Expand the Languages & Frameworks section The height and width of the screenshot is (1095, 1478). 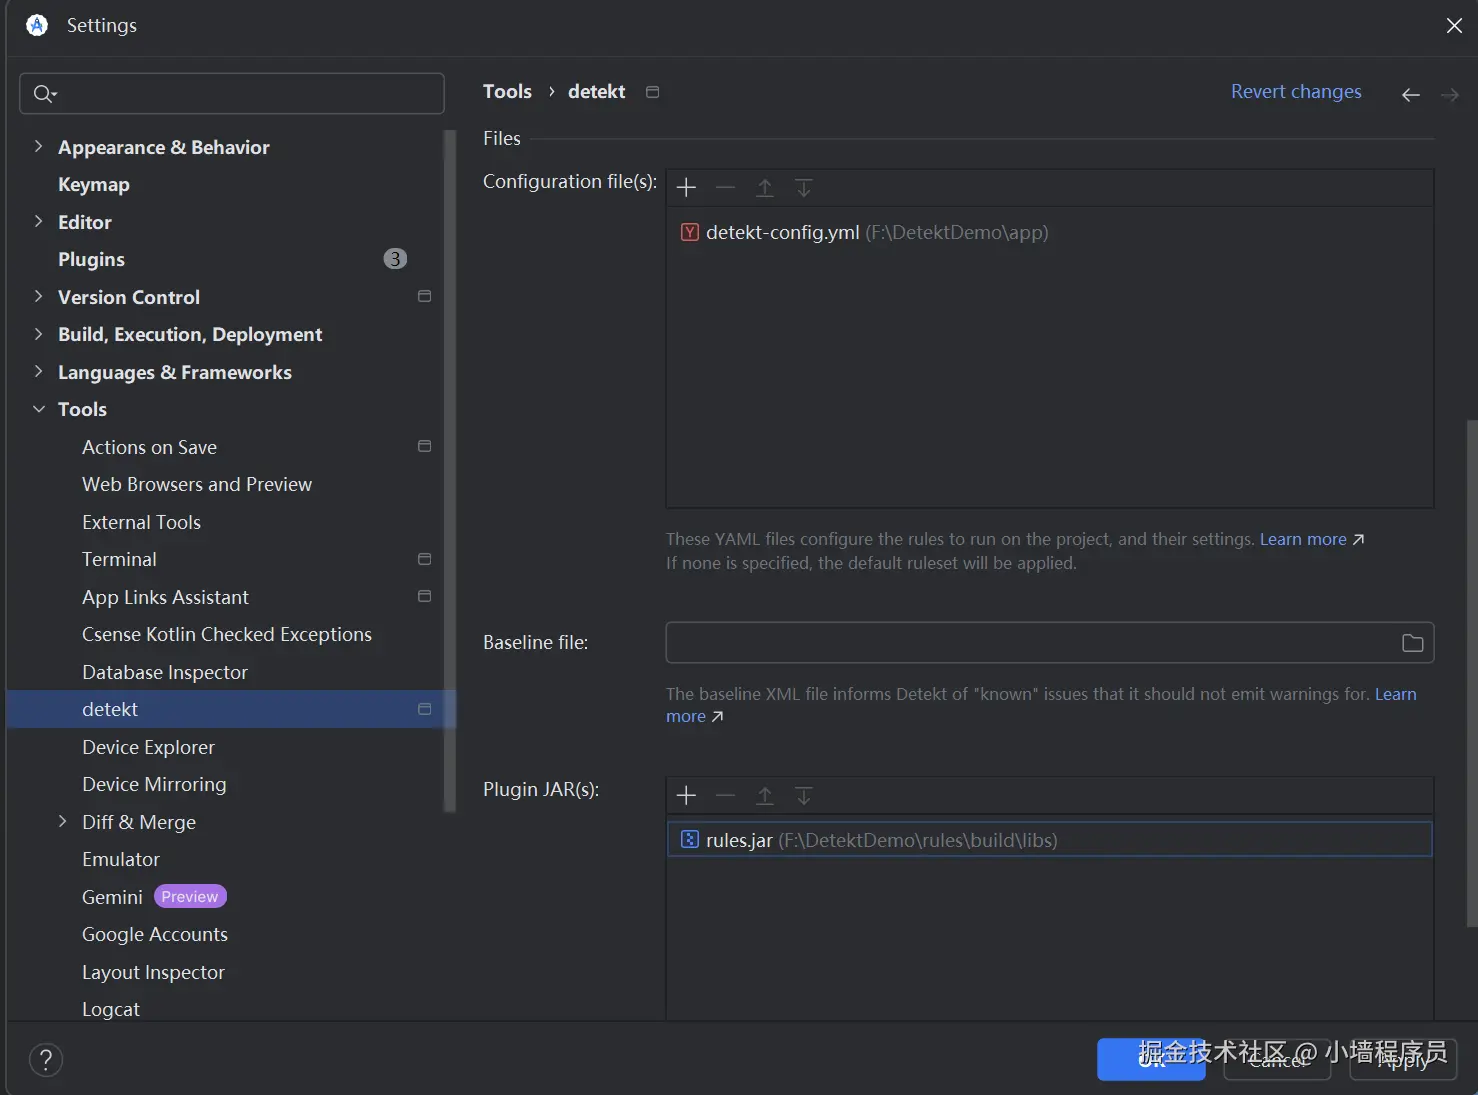click(38, 372)
